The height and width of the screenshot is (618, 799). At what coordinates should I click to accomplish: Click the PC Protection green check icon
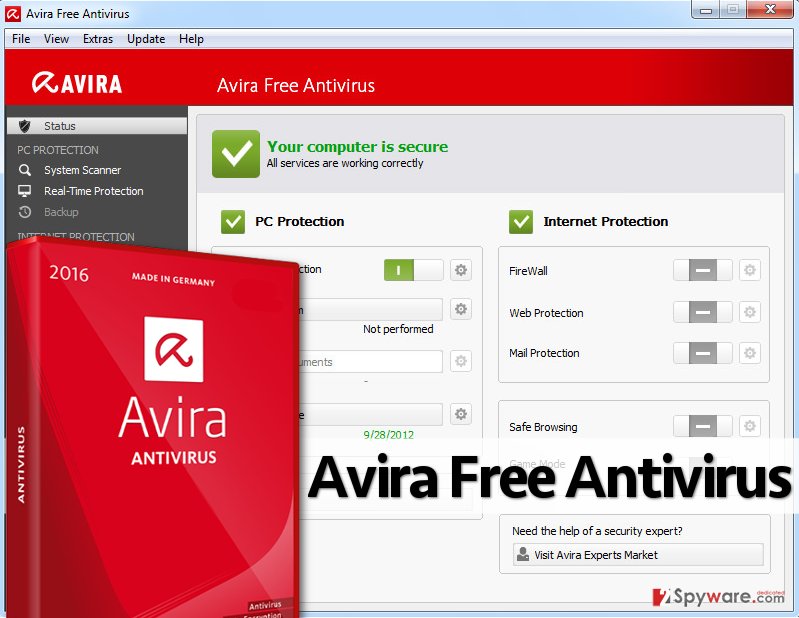point(233,222)
